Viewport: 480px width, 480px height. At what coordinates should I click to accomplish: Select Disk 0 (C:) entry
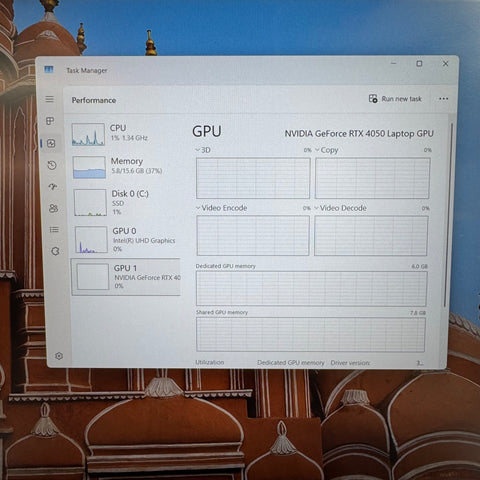click(126, 202)
